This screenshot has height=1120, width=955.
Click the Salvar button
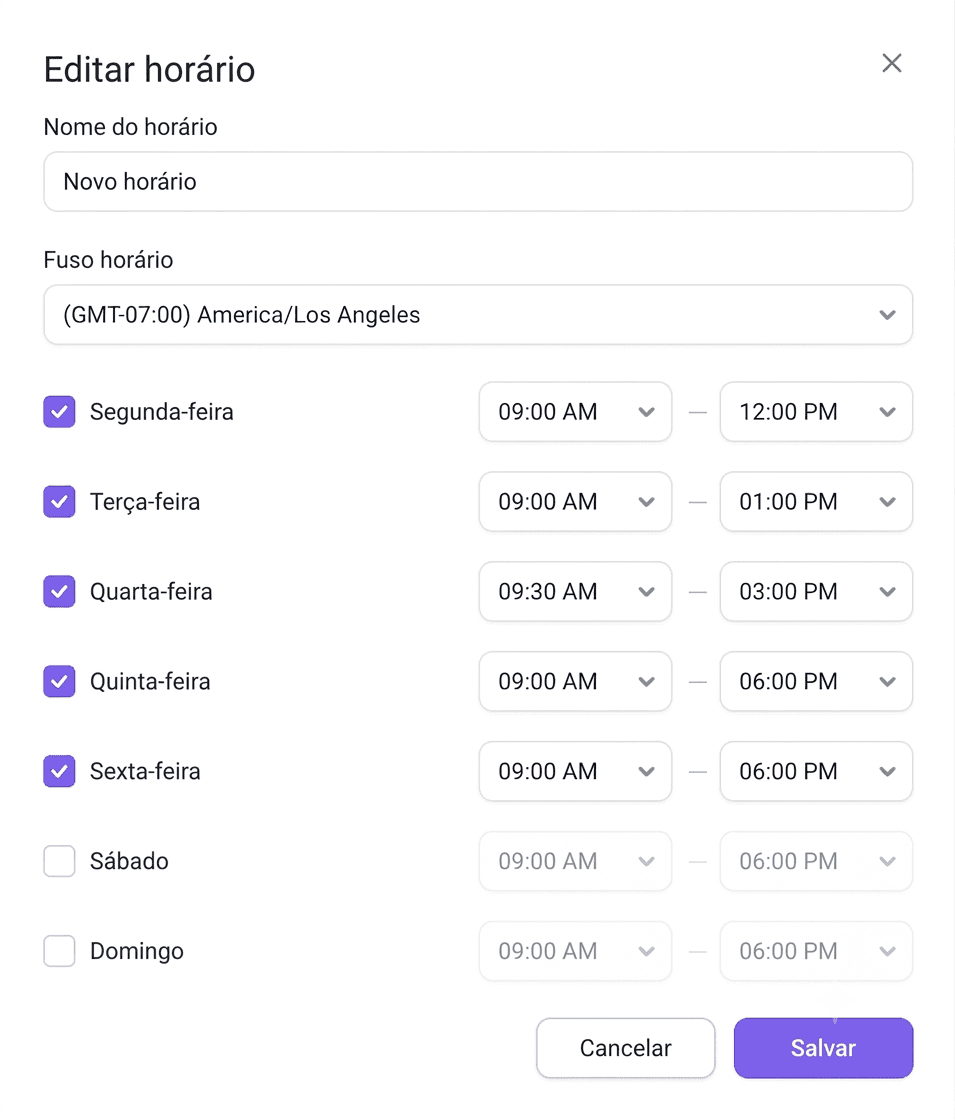[824, 1048]
